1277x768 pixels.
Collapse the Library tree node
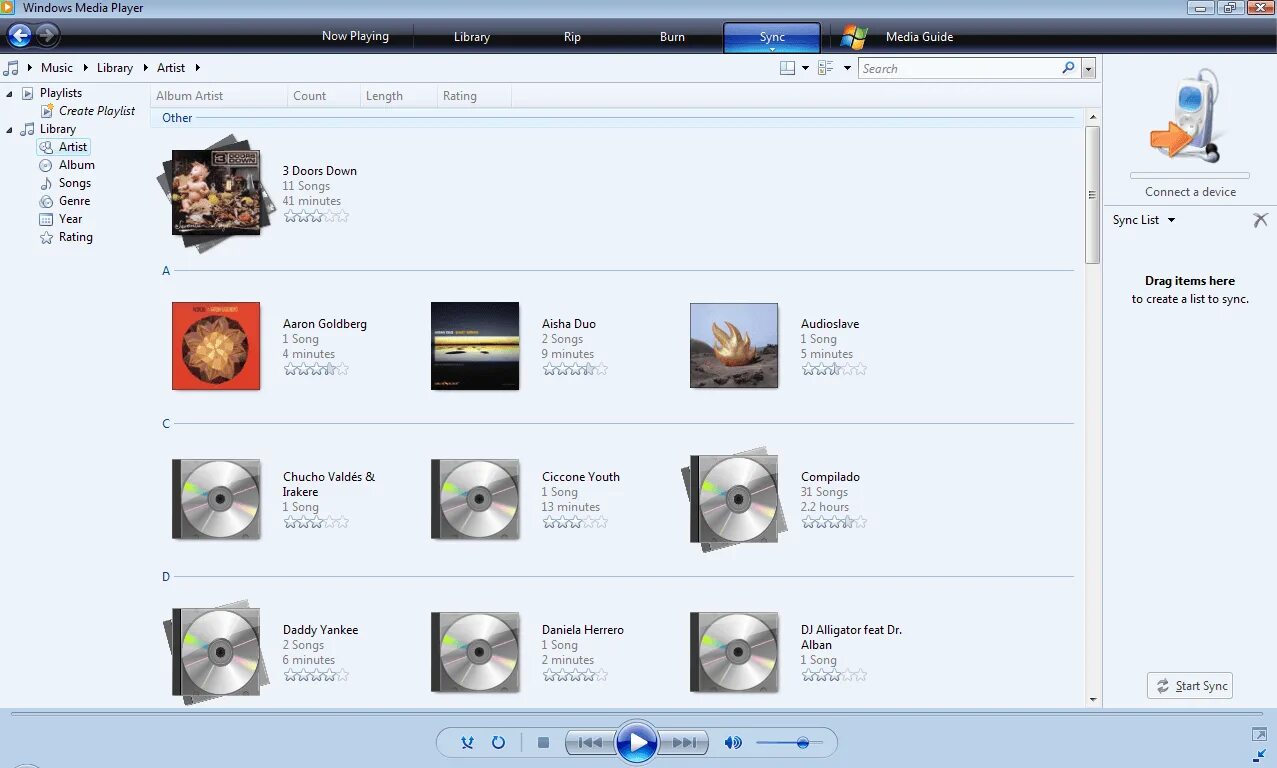click(x=10, y=129)
